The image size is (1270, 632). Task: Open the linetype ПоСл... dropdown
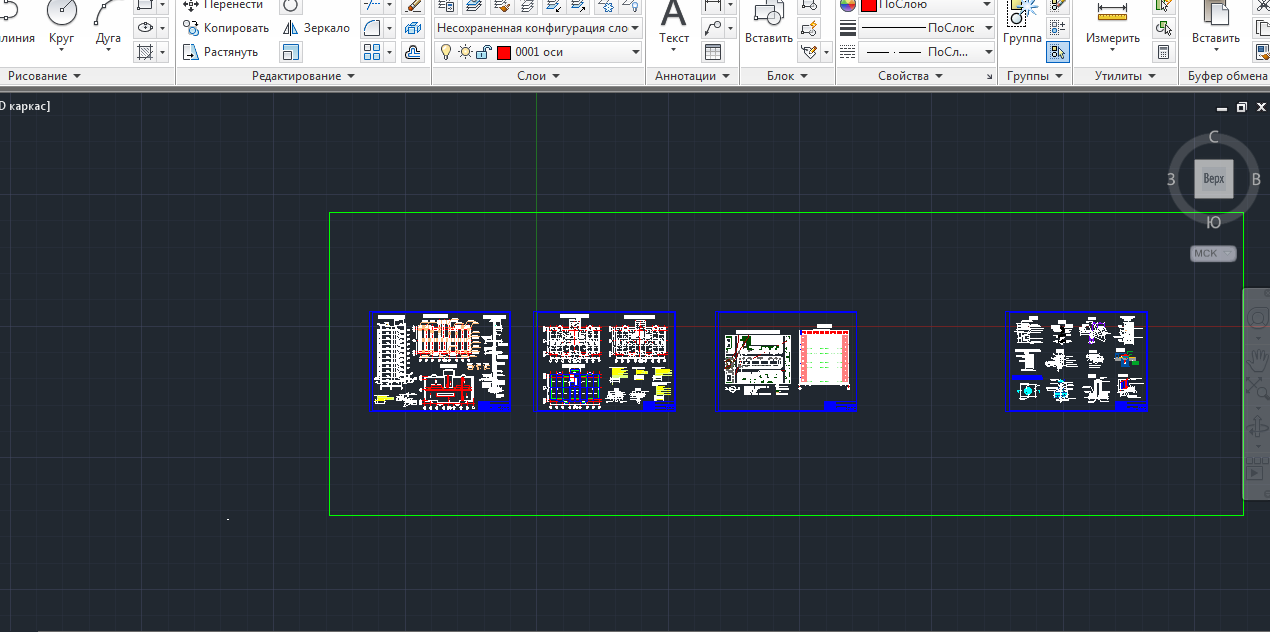[x=926, y=51]
